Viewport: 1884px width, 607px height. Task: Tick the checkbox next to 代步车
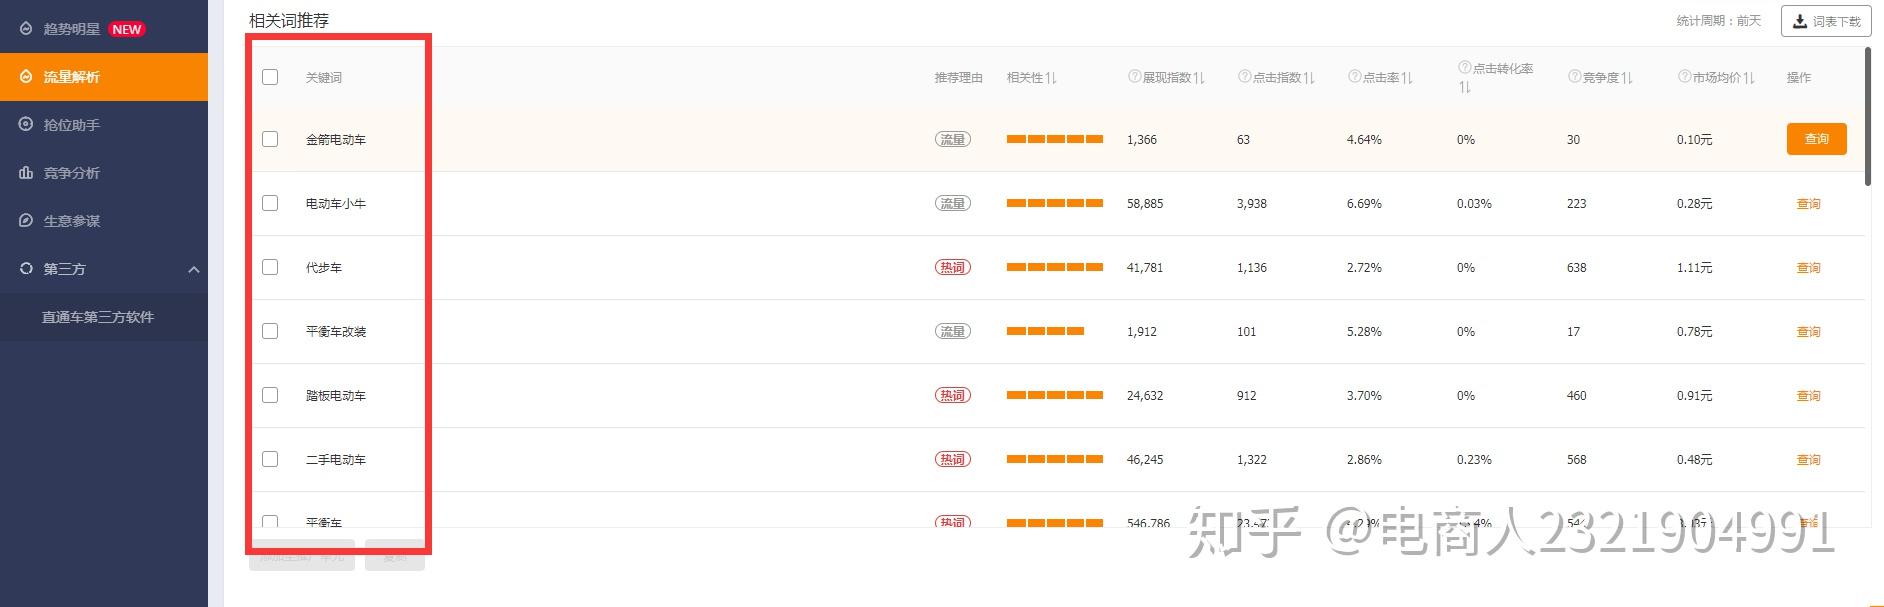270,267
